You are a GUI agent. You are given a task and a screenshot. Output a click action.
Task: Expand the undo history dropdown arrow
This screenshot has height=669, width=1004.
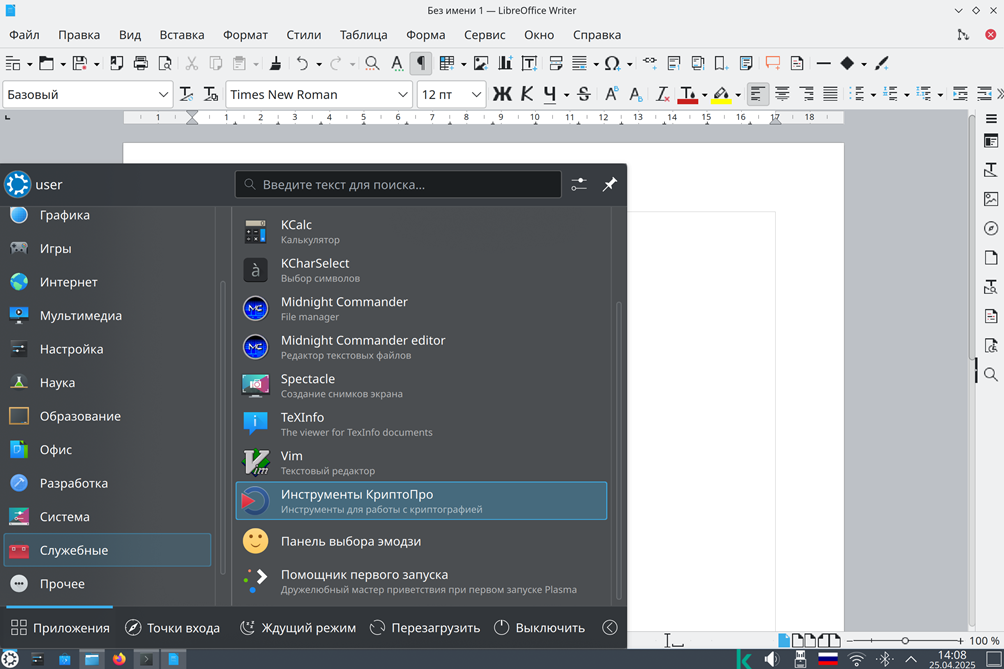pos(319,63)
